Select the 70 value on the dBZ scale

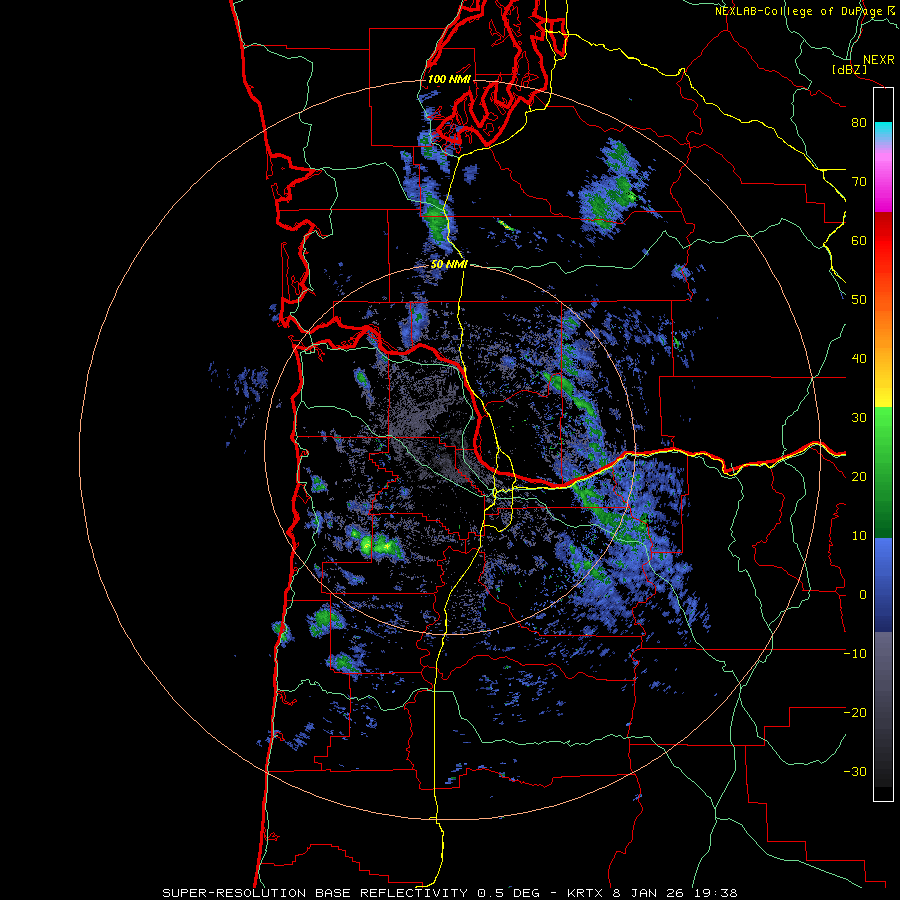point(859,182)
